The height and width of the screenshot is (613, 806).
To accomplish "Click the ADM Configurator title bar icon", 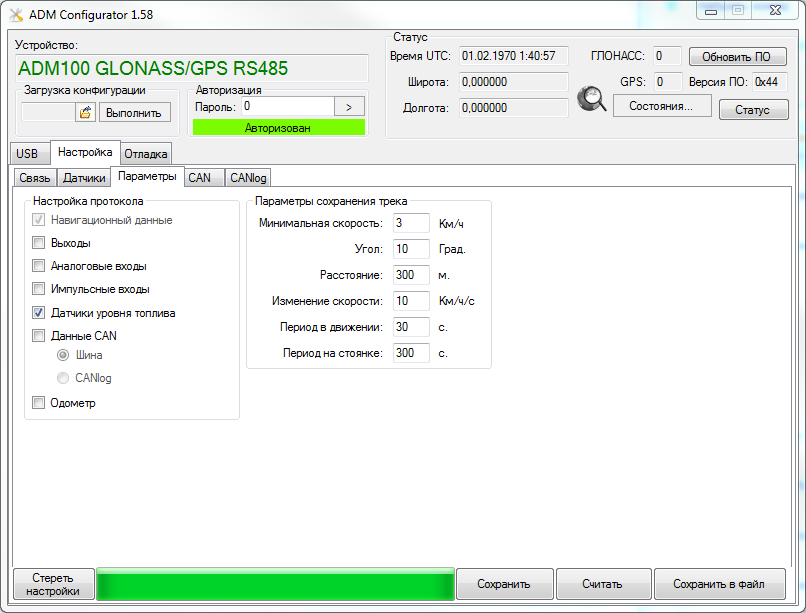I will point(16,15).
